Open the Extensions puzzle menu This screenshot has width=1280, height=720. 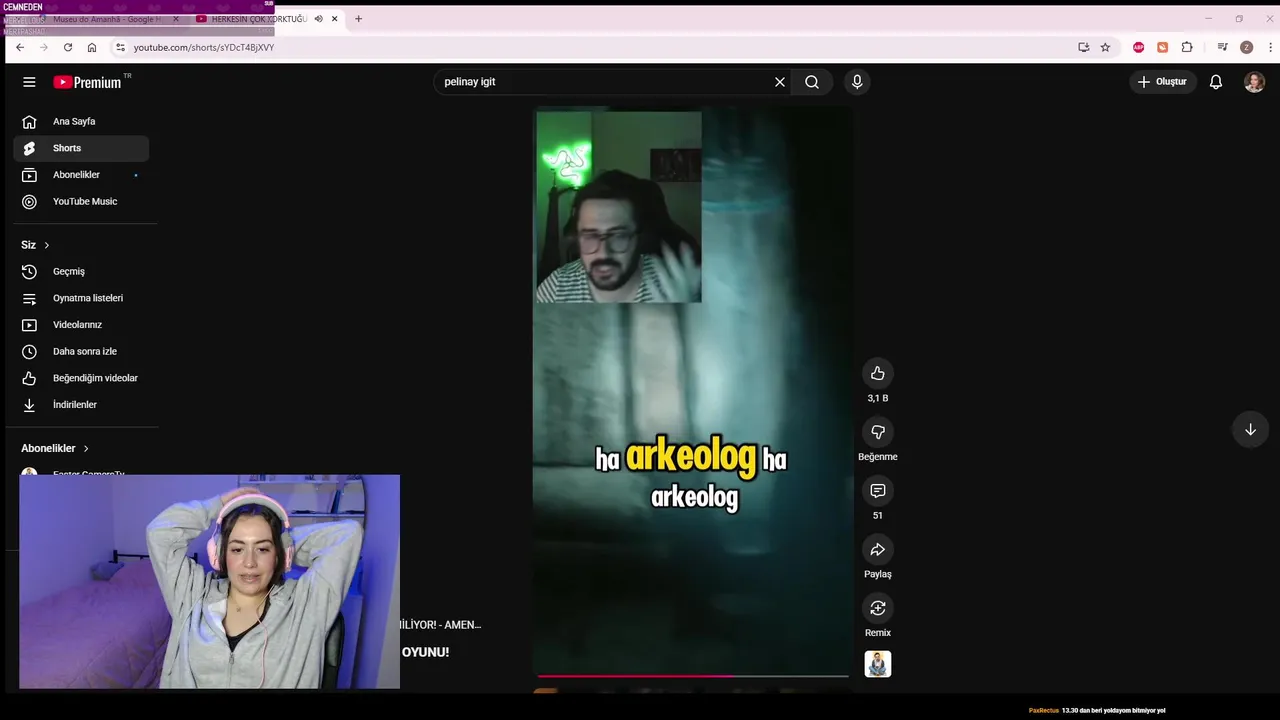coord(1187,47)
